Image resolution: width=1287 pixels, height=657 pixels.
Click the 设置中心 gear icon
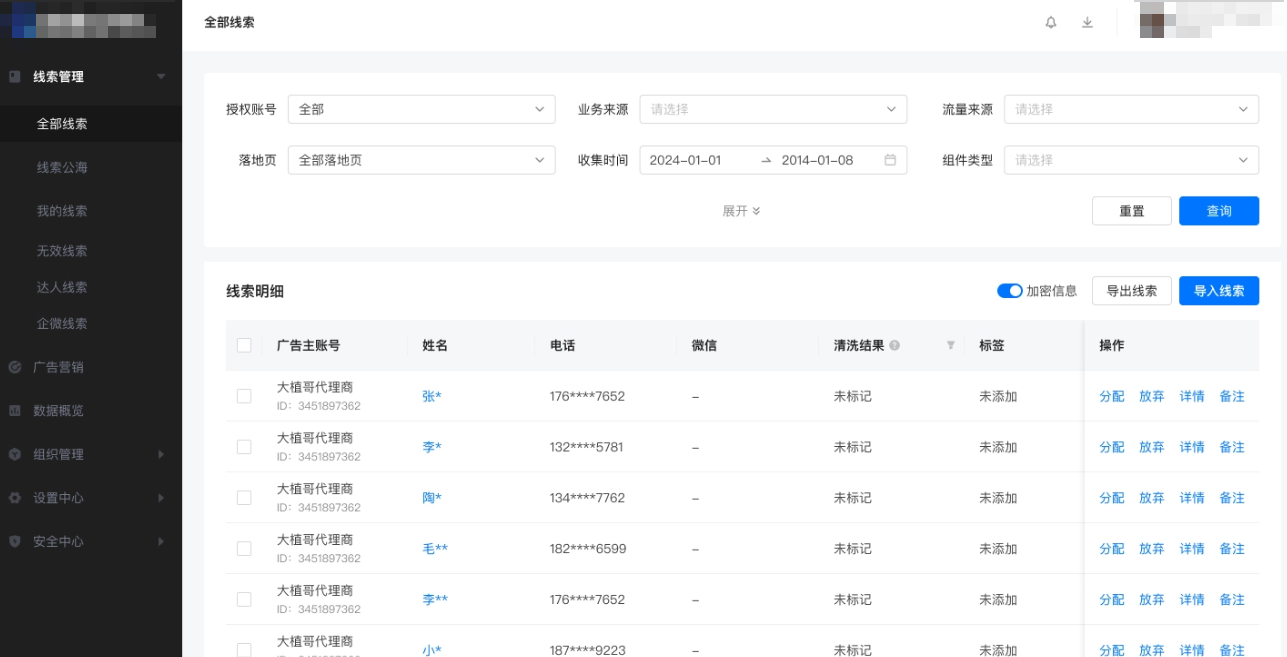tap(13, 497)
